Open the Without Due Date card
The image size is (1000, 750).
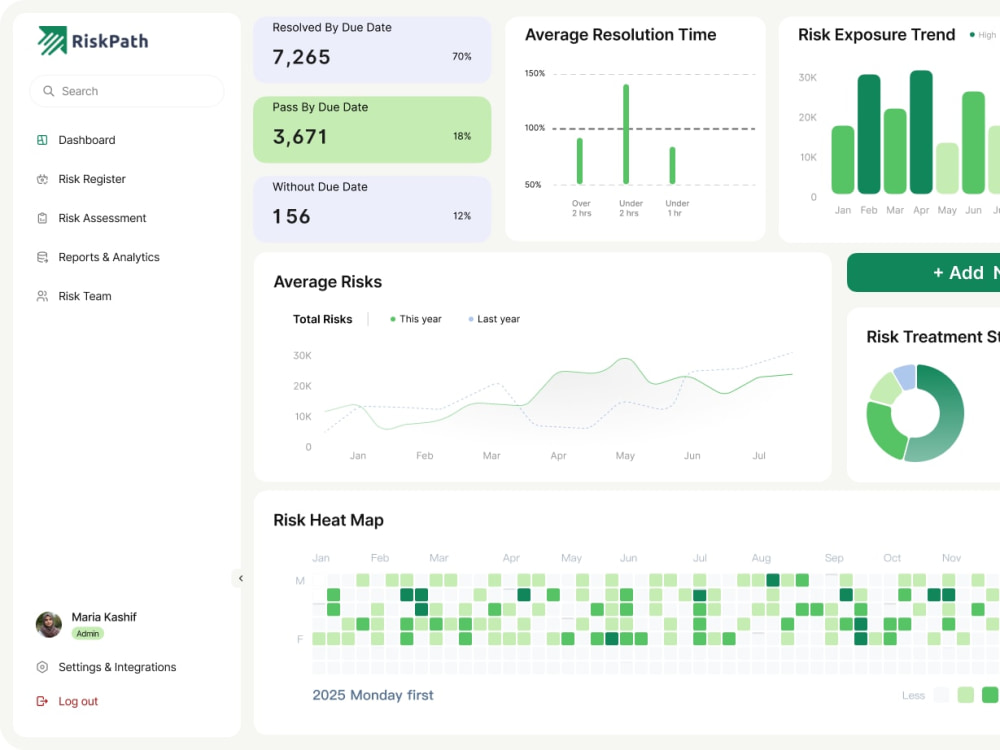[x=372, y=209]
